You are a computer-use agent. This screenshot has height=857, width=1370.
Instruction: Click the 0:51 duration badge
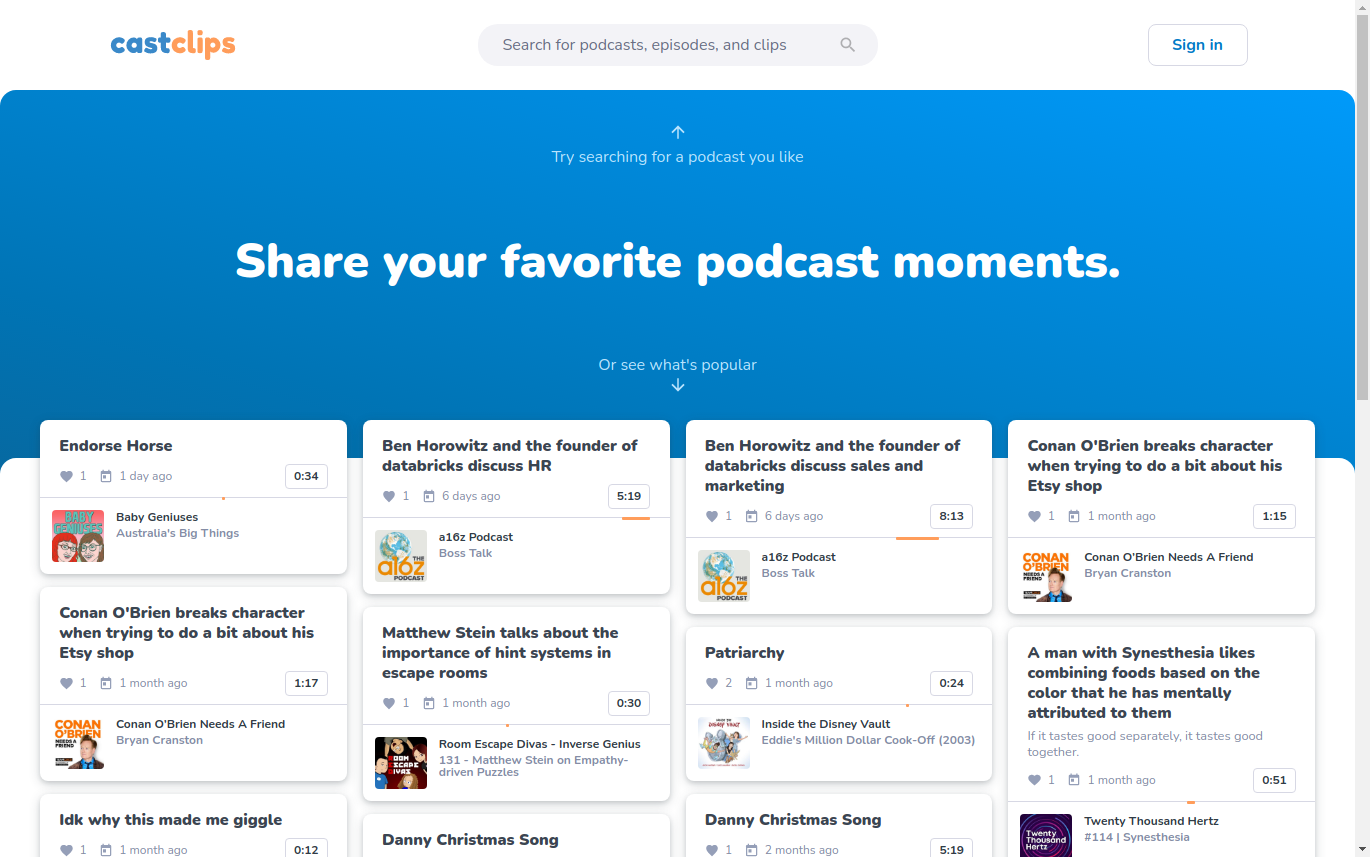(1274, 780)
